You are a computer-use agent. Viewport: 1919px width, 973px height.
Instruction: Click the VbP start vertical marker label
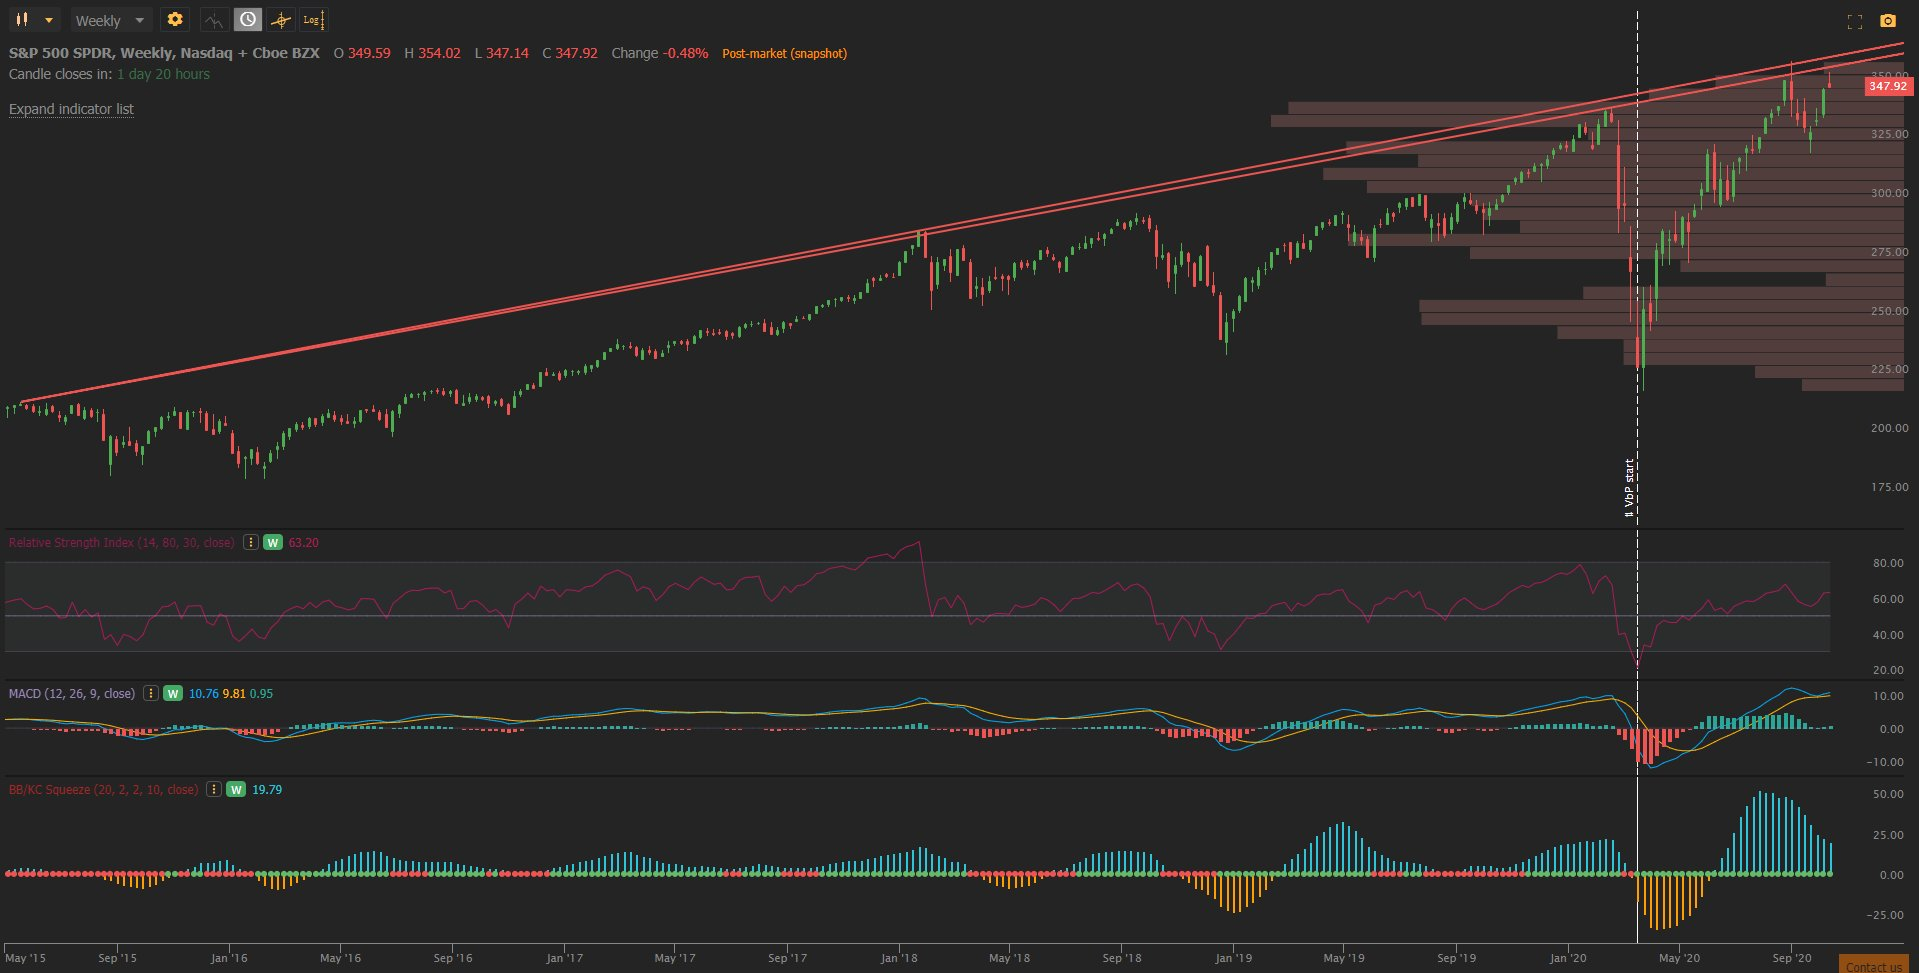[1629, 488]
